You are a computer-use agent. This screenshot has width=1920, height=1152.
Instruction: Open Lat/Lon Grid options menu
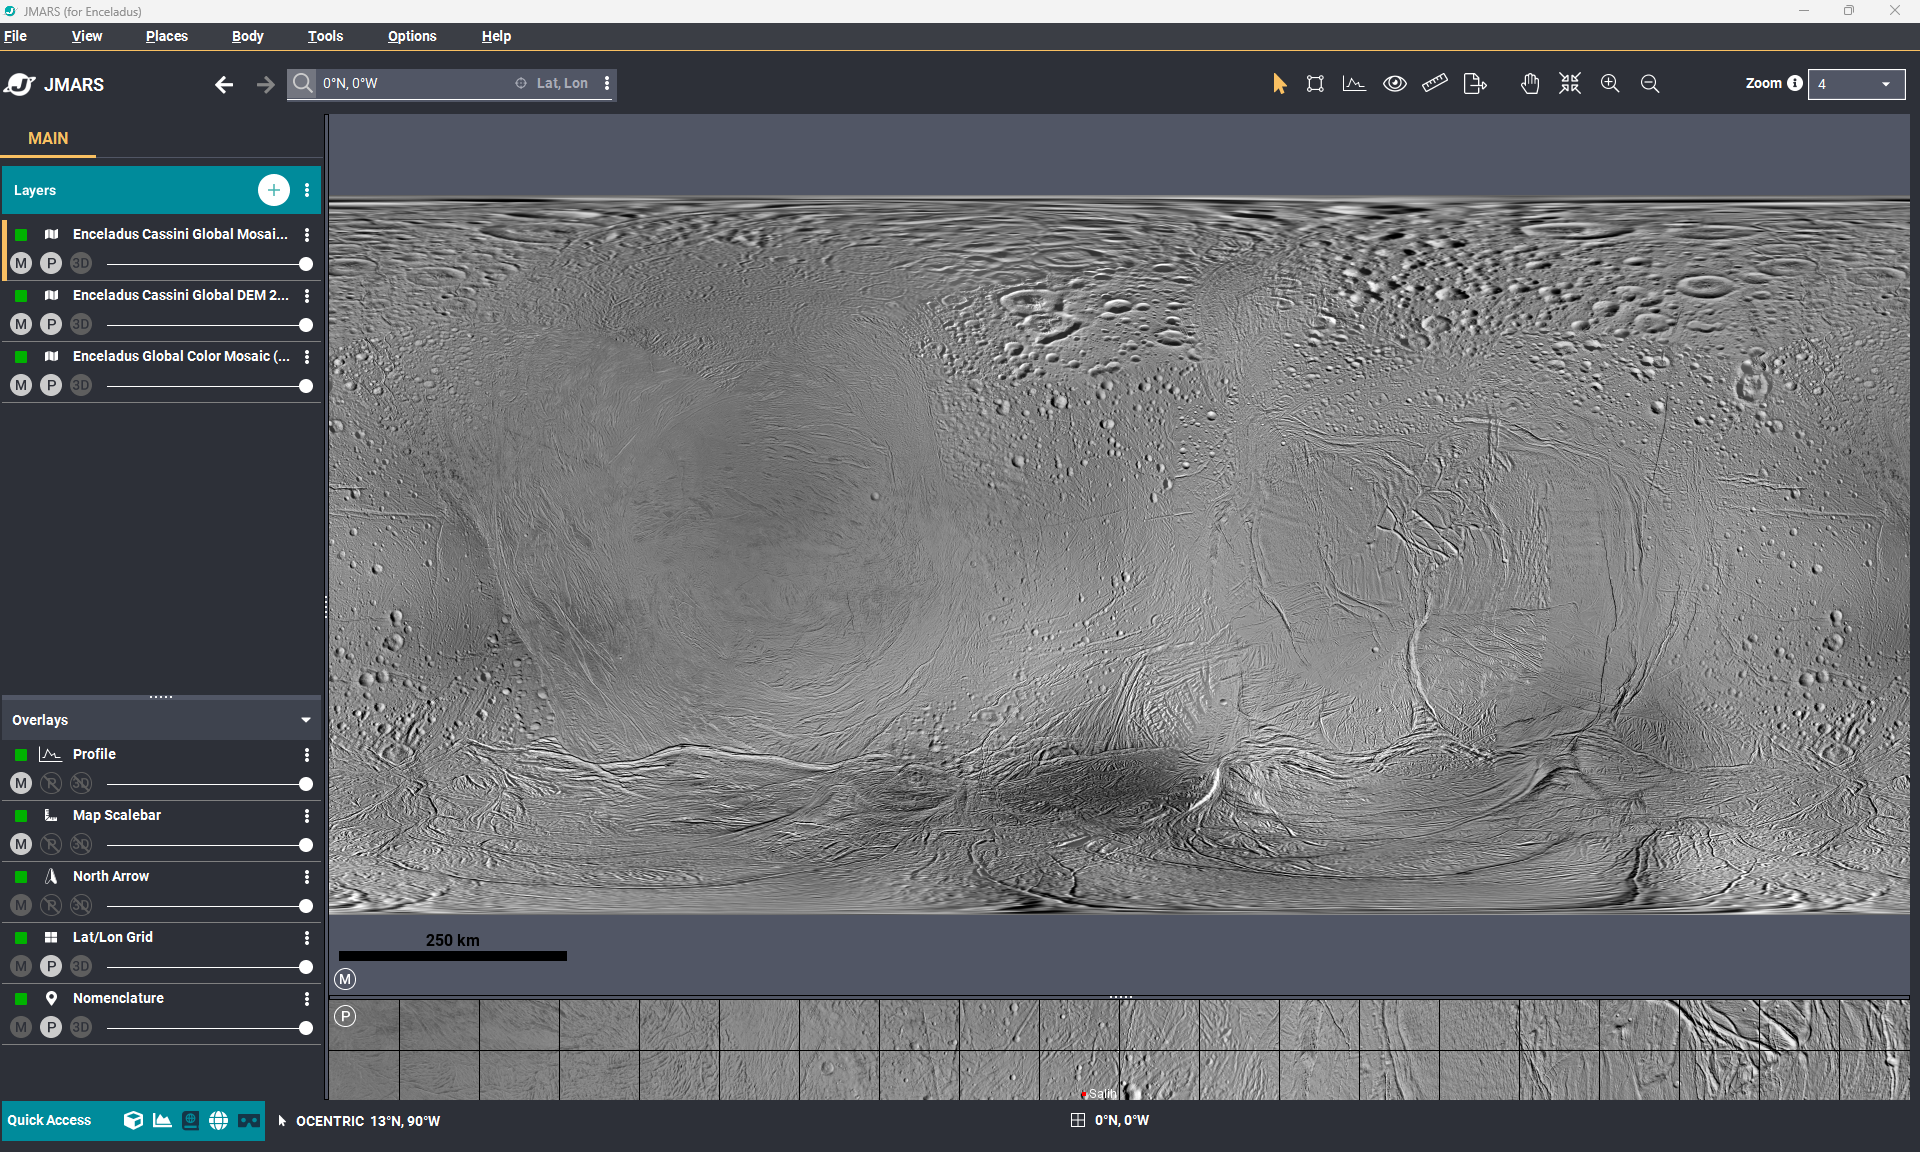(307, 937)
